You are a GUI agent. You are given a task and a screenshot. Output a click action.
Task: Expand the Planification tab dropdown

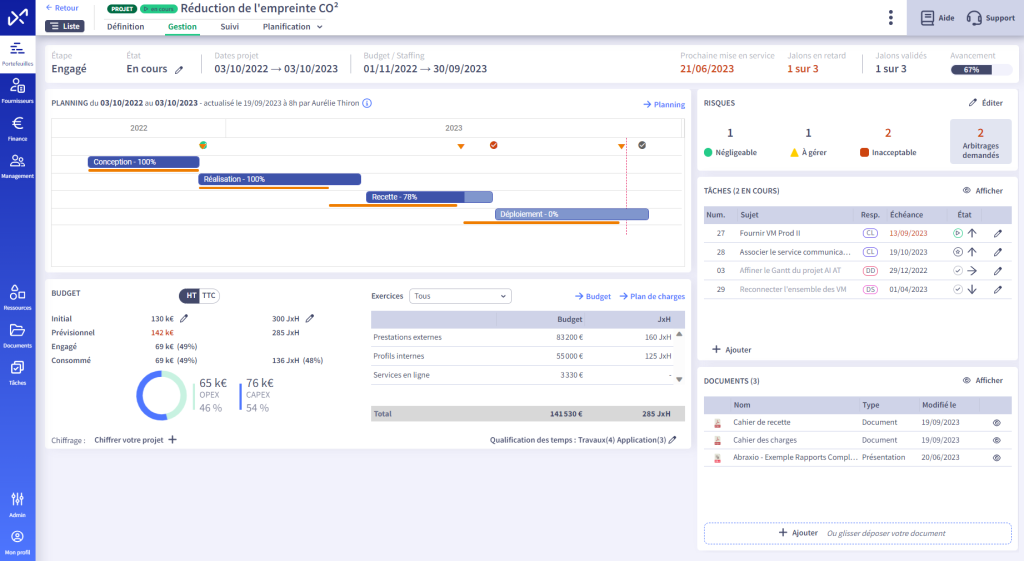(292, 27)
